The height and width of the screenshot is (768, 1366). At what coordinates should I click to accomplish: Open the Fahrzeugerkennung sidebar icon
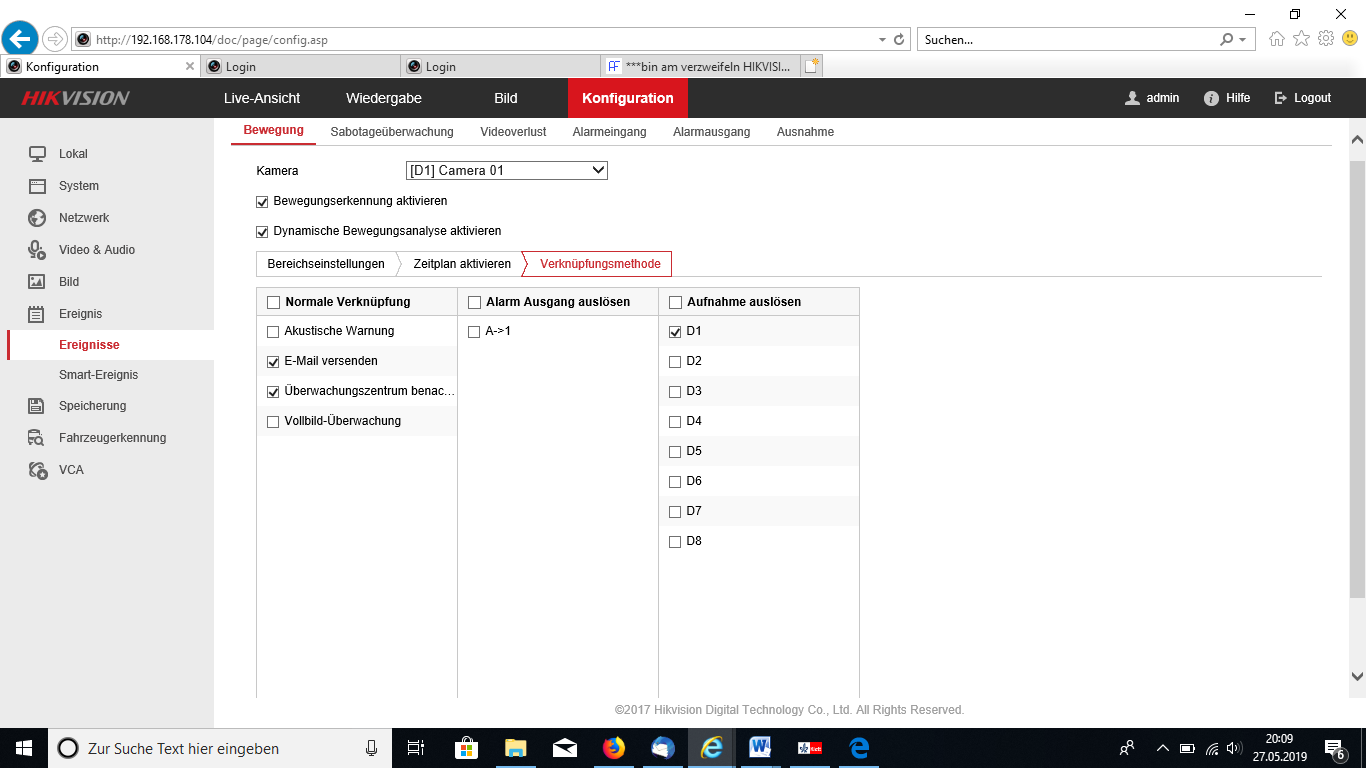coord(37,438)
